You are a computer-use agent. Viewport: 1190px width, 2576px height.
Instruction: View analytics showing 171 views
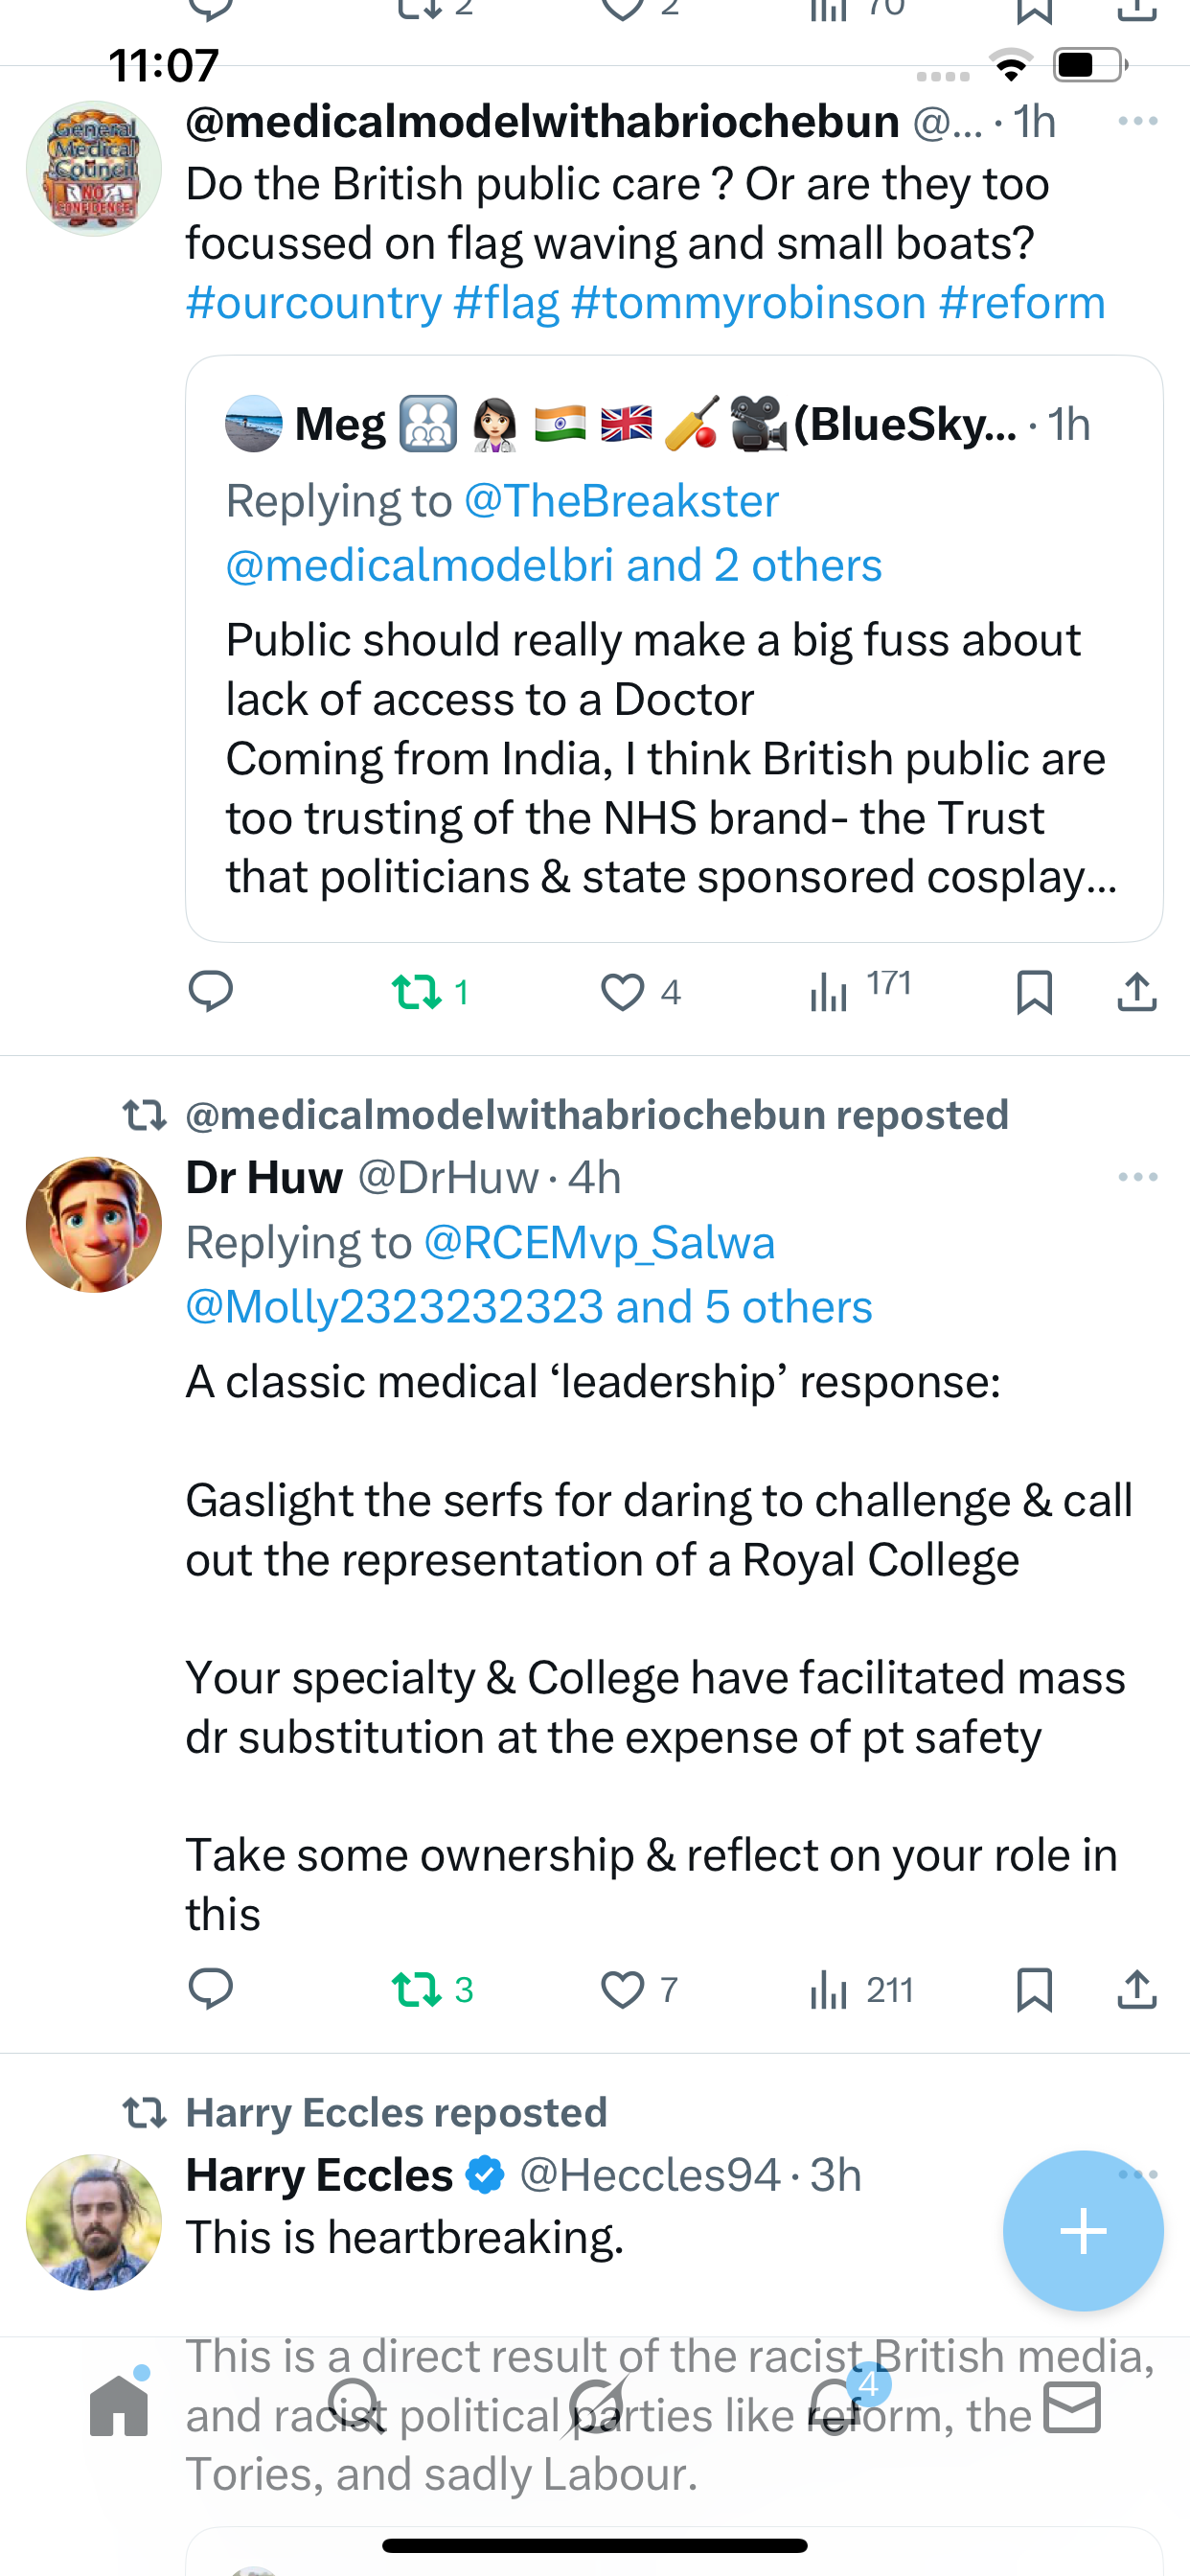(830, 992)
